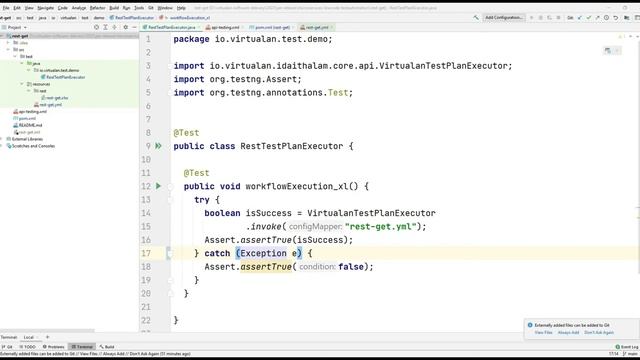Select pom.xml in project tree

click(x=24, y=118)
